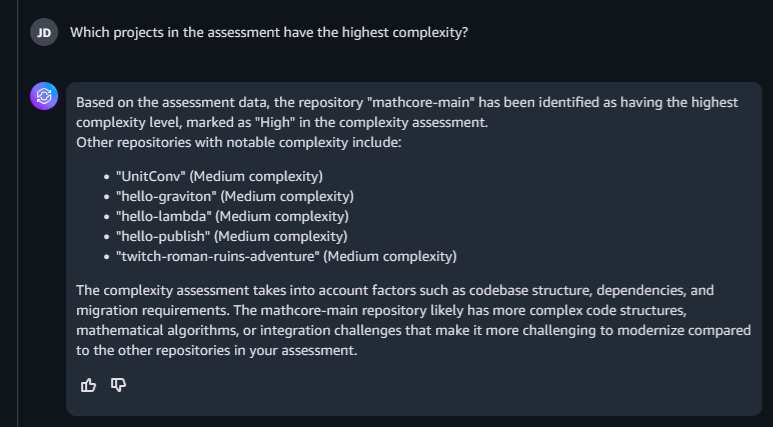Click "(Medium complexity)" beside twitch-roman-ruins-adventure
This screenshot has width=773, height=427.
391,256
